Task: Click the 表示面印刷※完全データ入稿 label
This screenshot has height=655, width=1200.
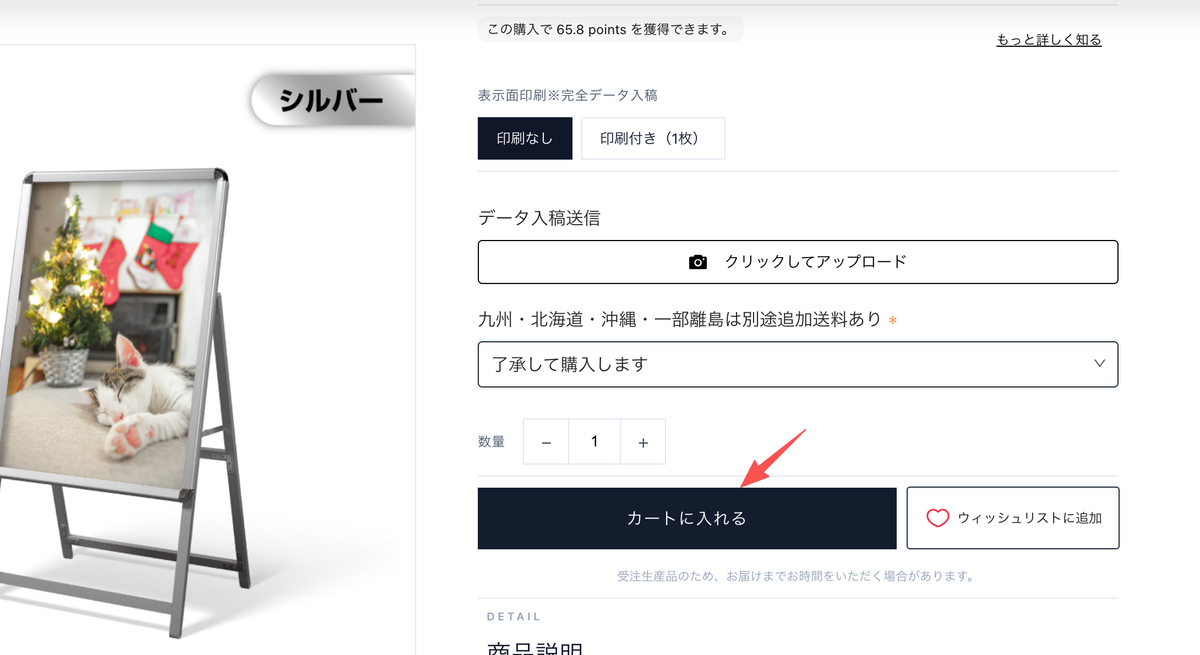Action: (x=568, y=96)
